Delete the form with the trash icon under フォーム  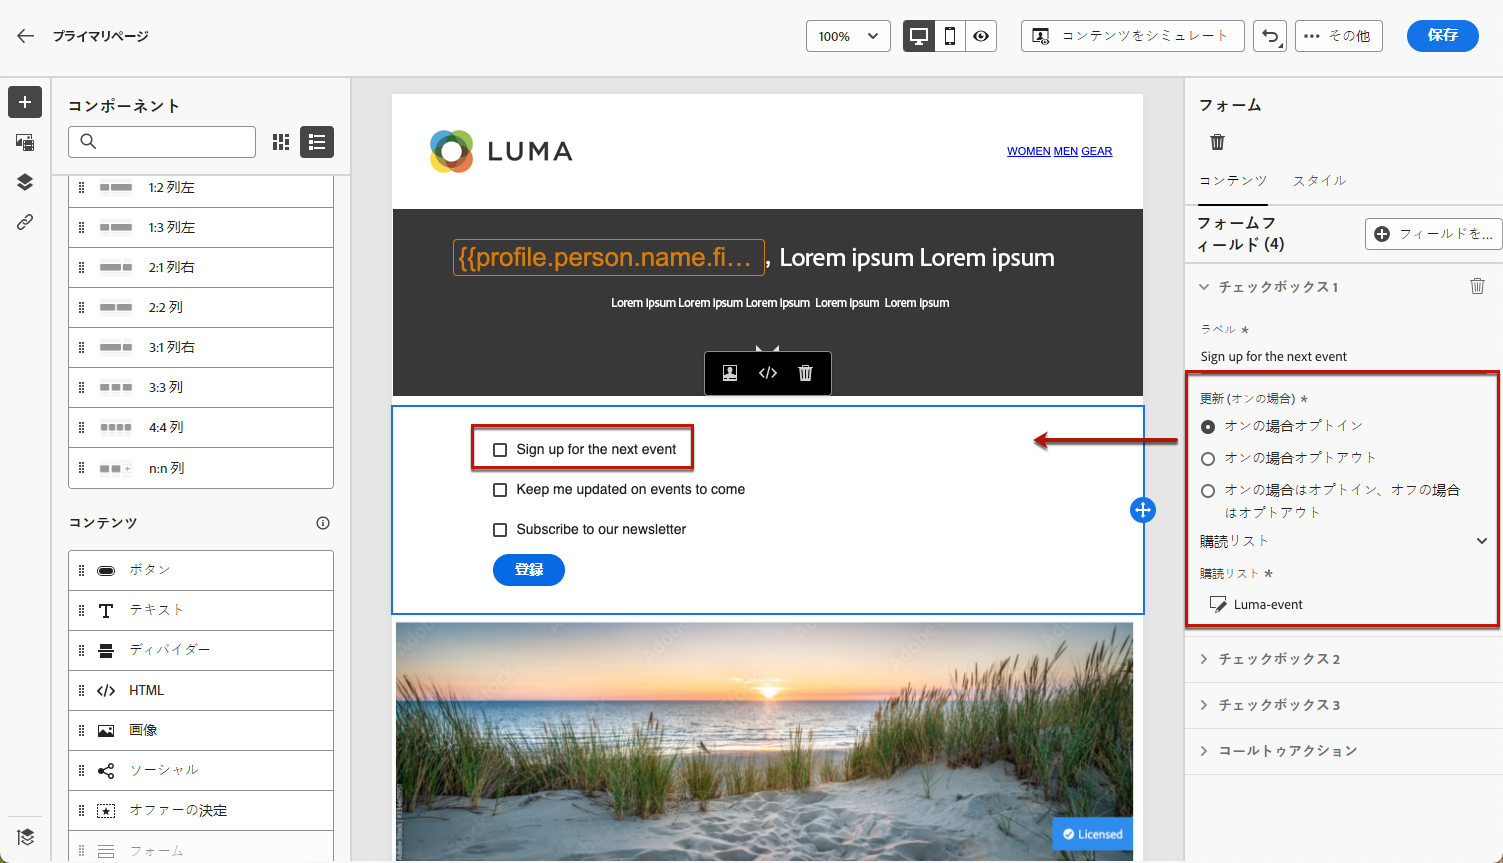click(x=1217, y=142)
